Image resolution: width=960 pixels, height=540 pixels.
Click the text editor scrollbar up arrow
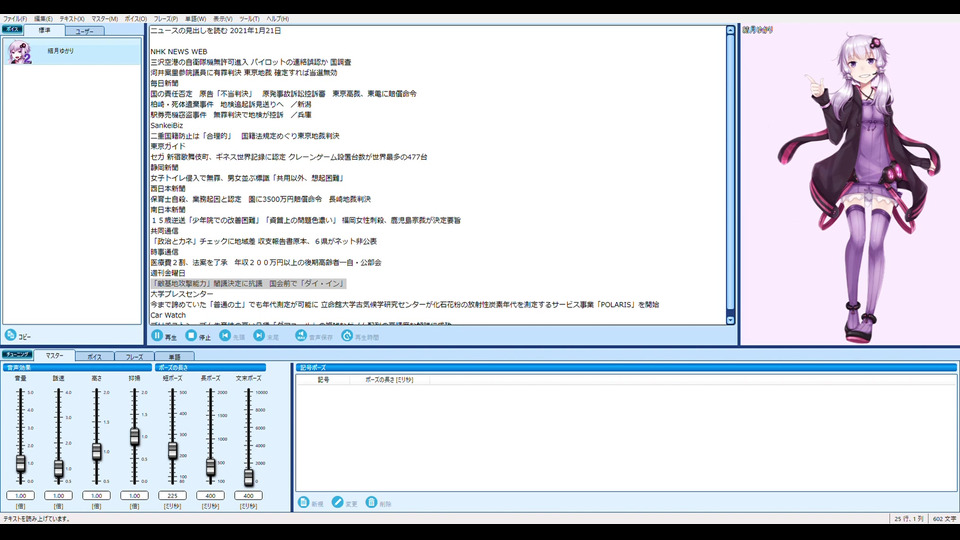coord(730,30)
